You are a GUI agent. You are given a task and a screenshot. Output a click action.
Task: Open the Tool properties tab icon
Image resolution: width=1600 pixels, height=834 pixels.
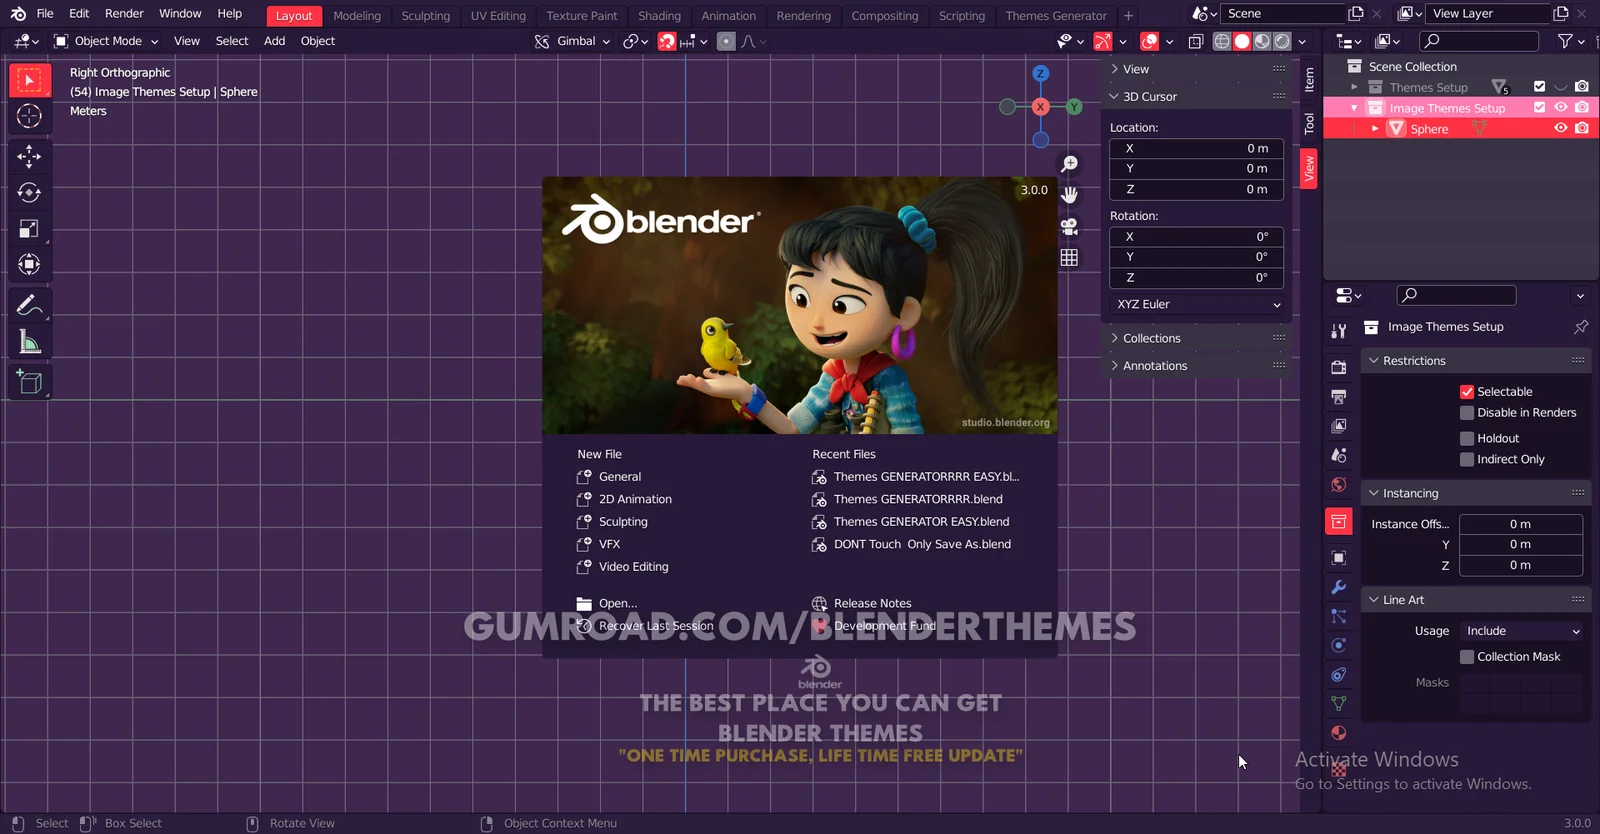[1339, 330]
